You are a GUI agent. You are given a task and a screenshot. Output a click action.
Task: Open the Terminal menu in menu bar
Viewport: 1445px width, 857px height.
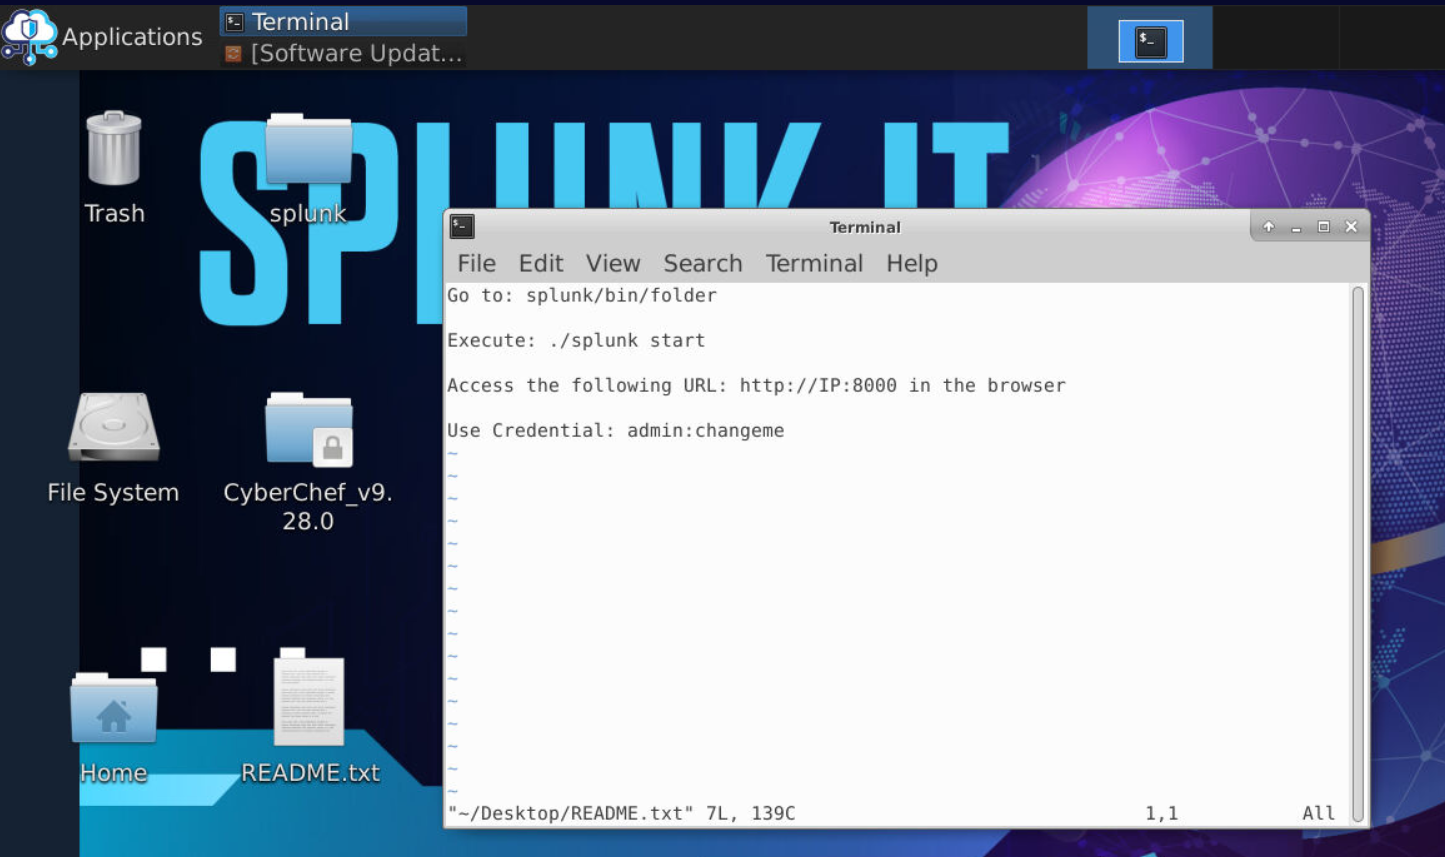[x=814, y=263]
